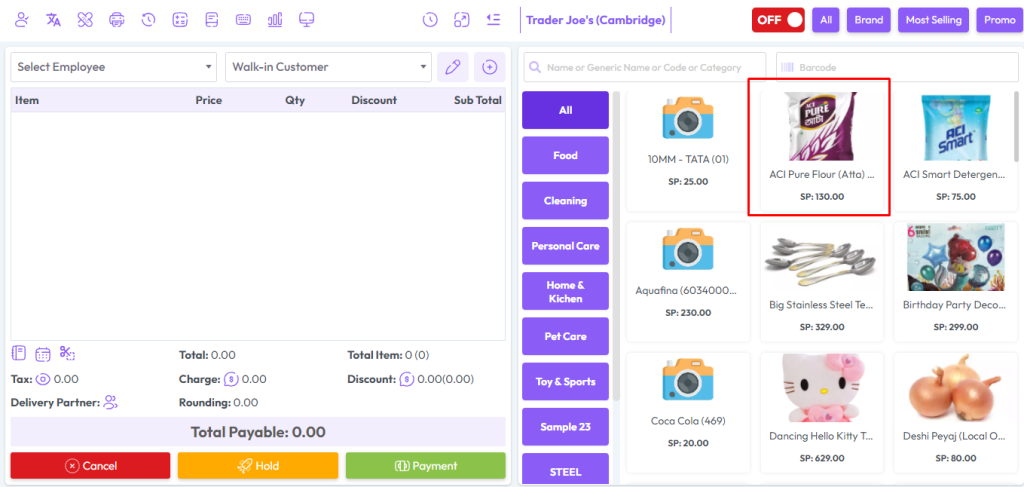This screenshot has height=487, width=1024.
Task: Click the product grid vertical scrollbar
Action: (x=1016, y=126)
